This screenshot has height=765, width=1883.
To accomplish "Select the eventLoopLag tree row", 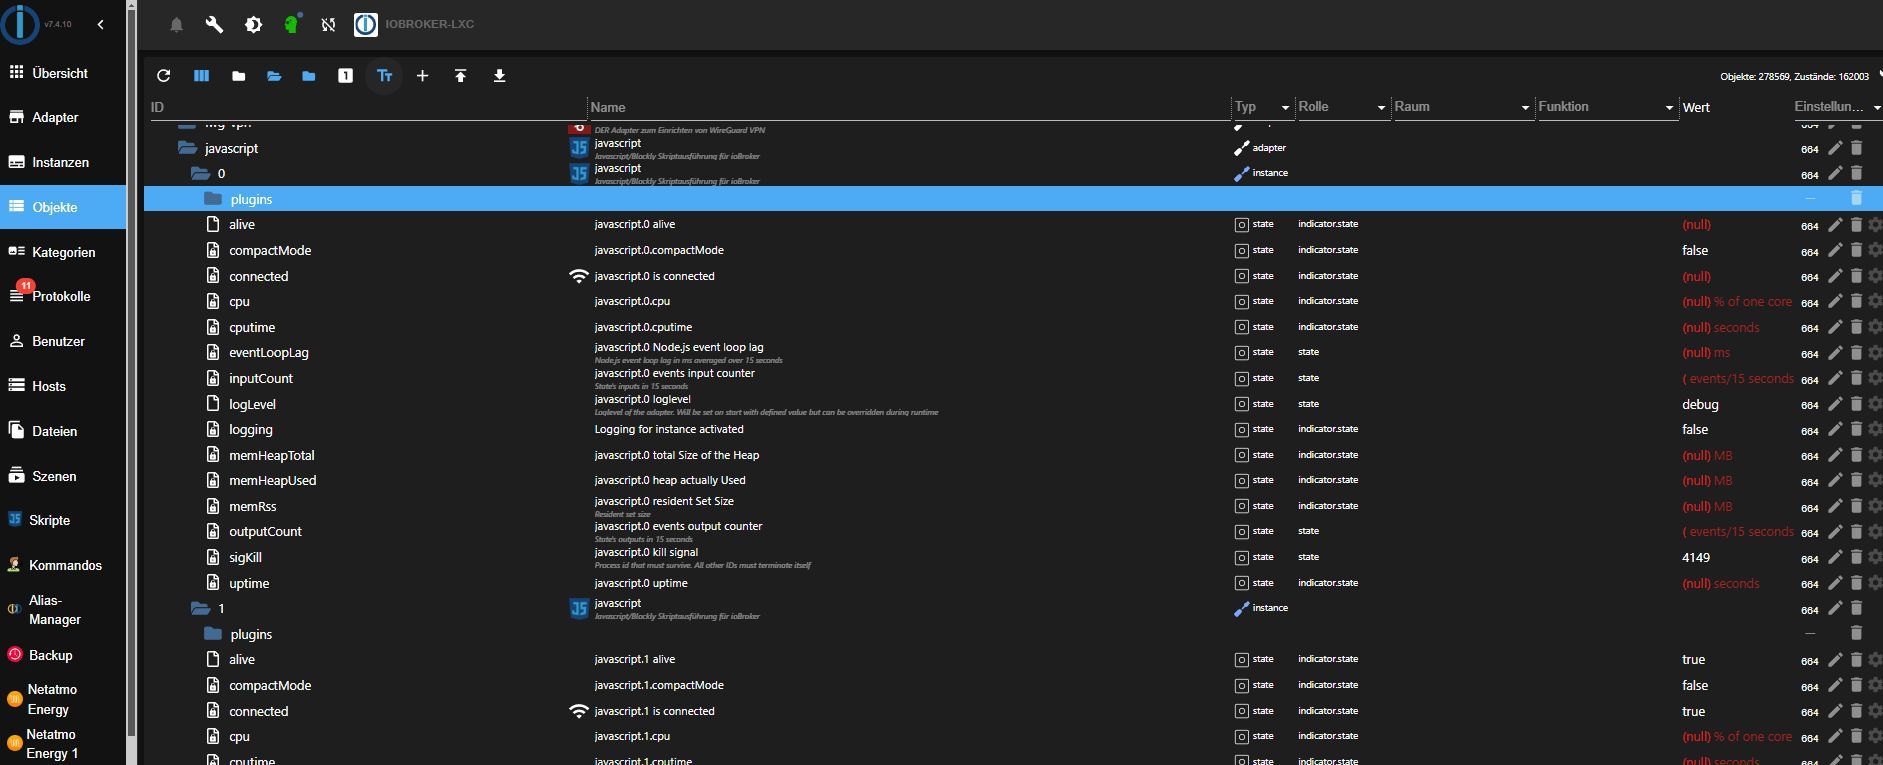I will coord(1013,352).
